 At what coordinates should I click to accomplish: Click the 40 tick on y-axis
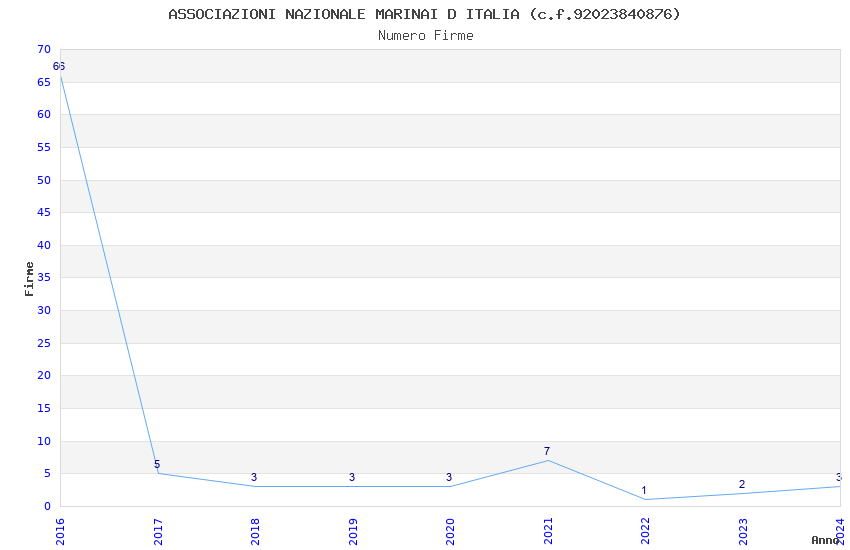click(44, 245)
